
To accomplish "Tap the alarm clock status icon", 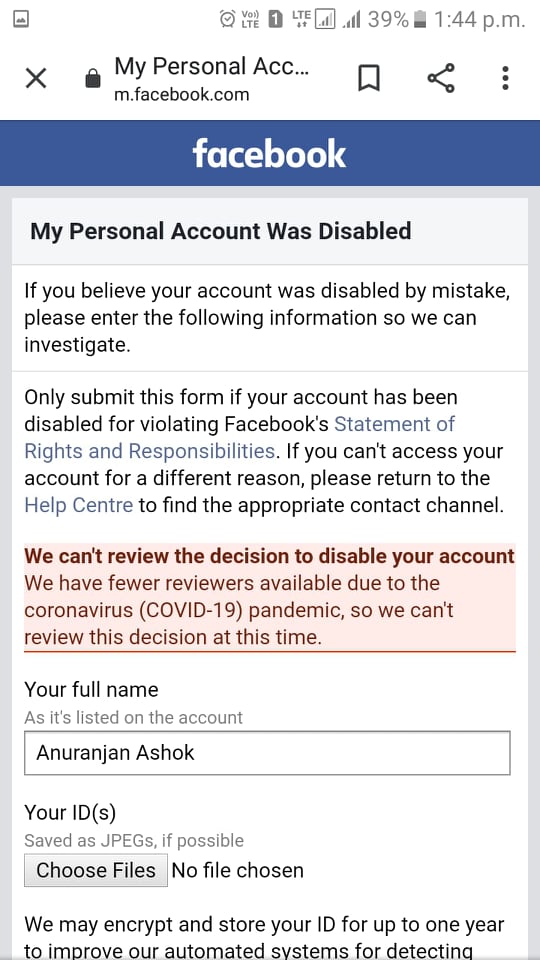I will point(227,20).
